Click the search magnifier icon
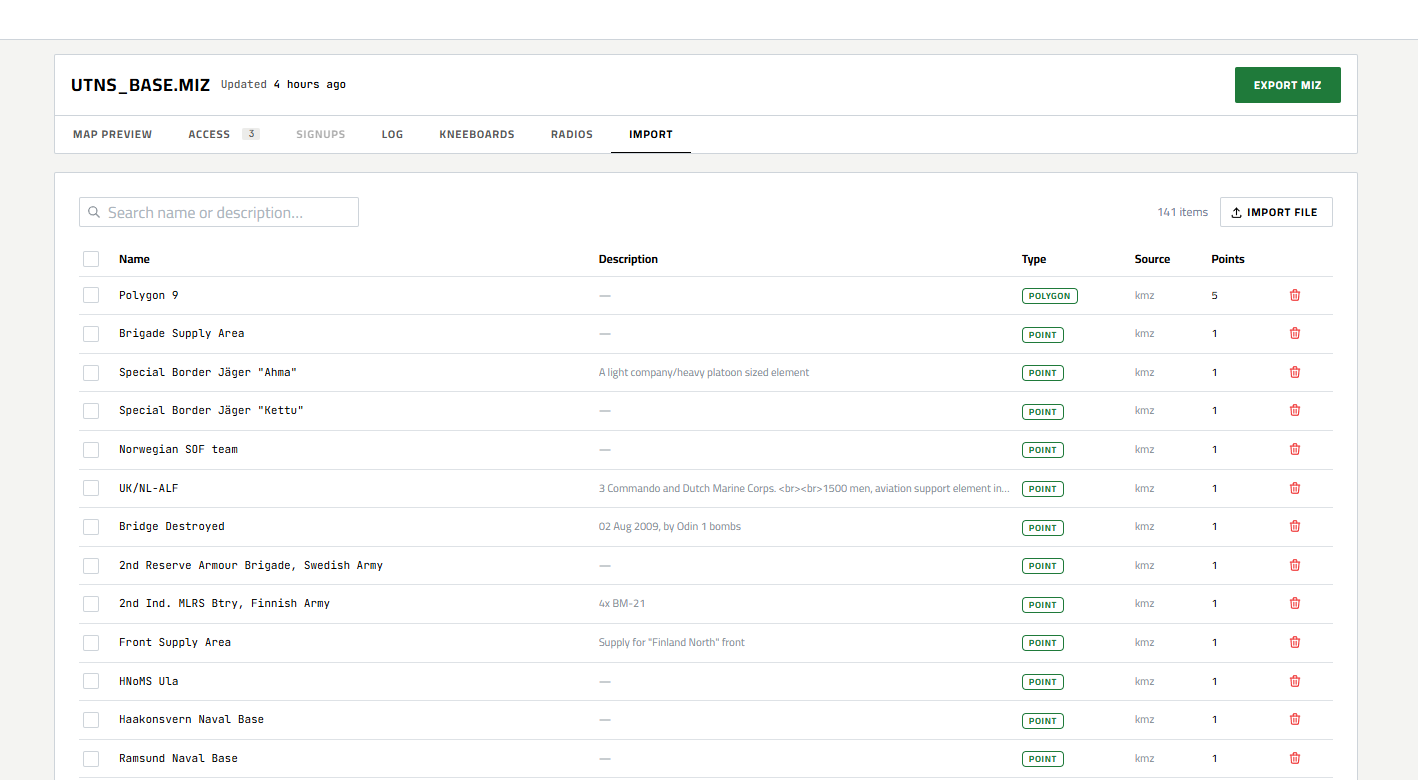This screenshot has width=1418, height=780. tap(94, 212)
